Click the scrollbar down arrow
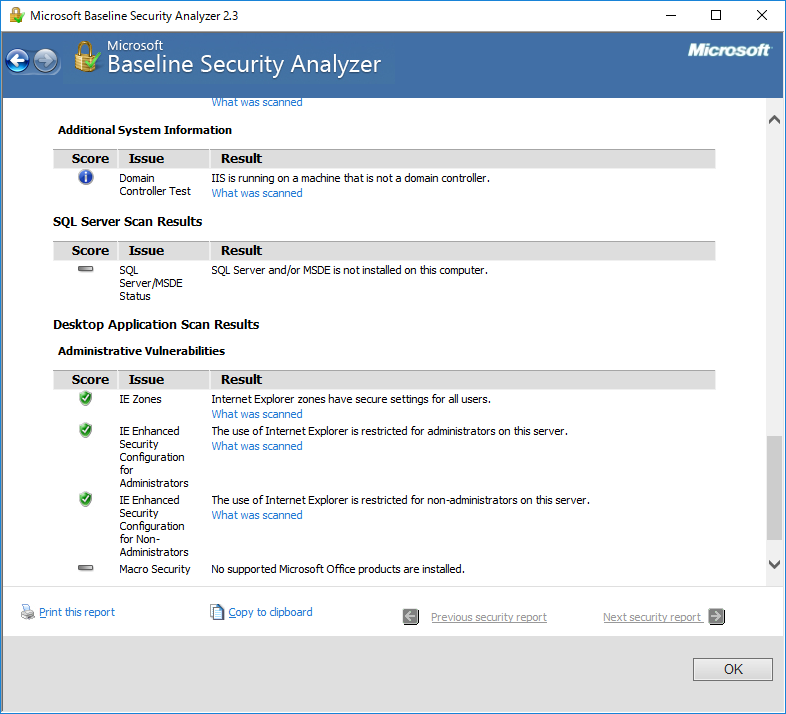The width and height of the screenshot is (786, 714). [x=774, y=564]
